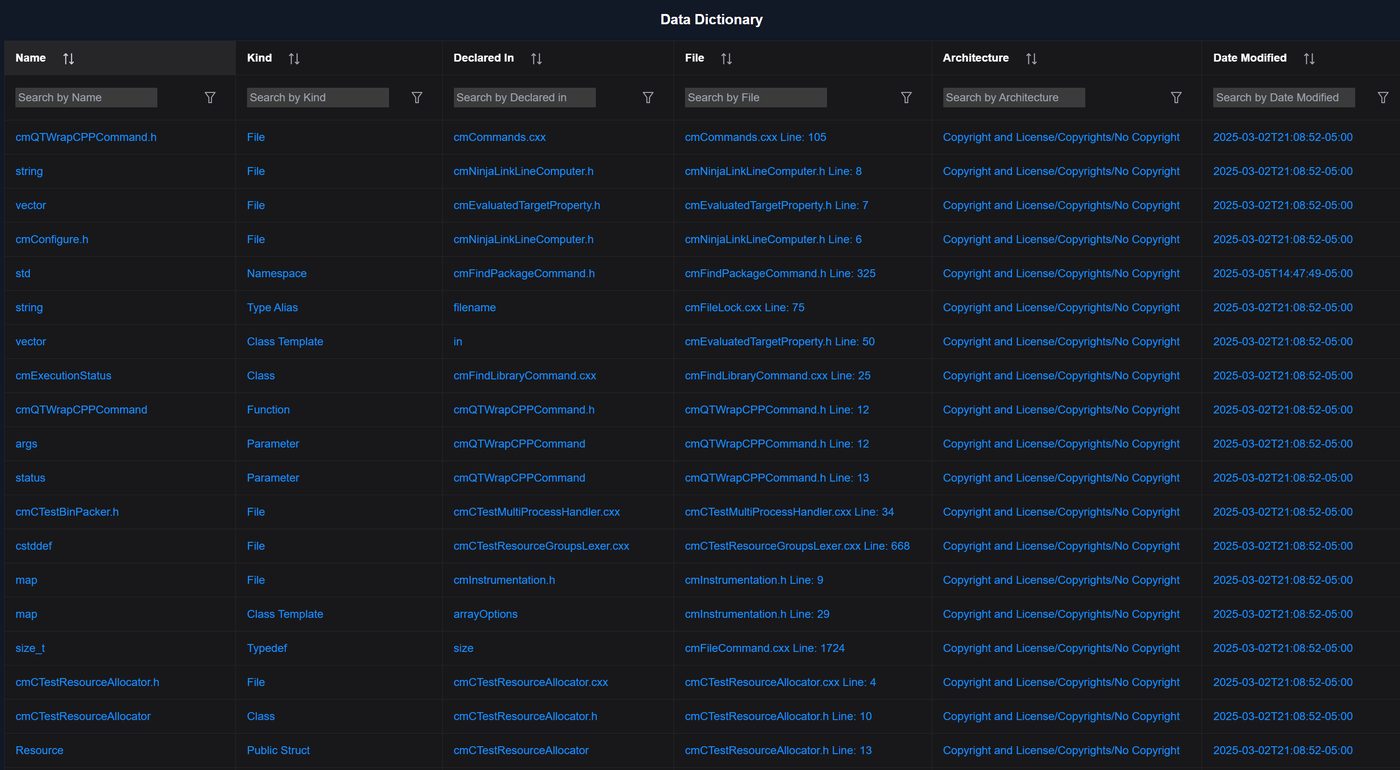Open the Architecture filter funnel

[1176, 98]
